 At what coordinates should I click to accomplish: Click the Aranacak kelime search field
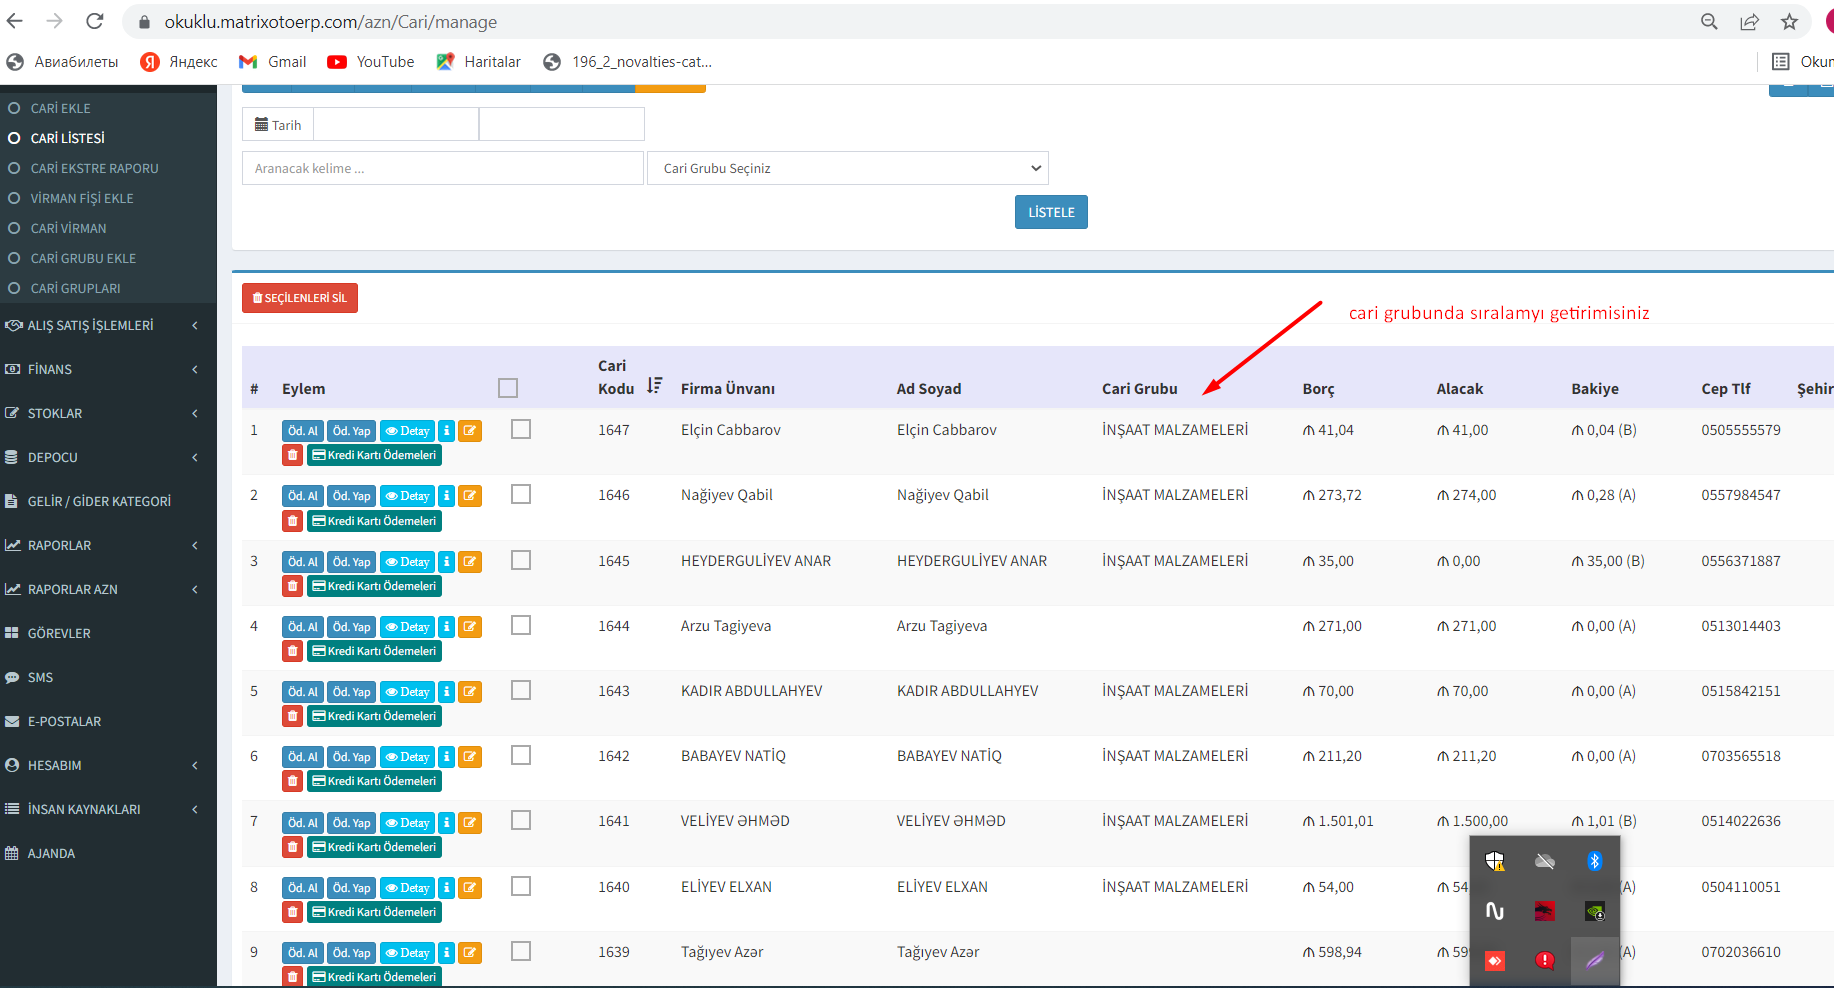[x=442, y=168]
